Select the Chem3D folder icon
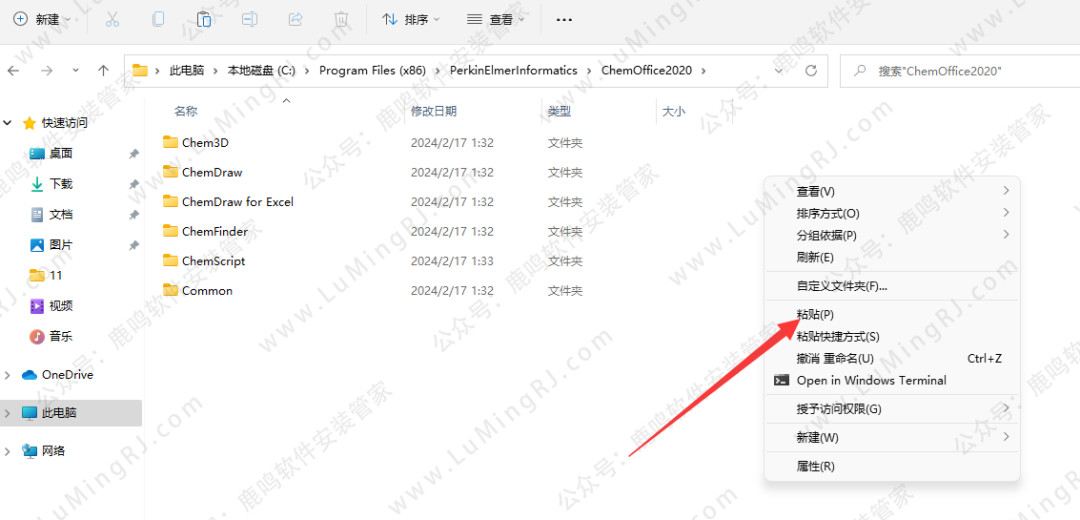The height and width of the screenshot is (520, 1080). click(170, 143)
